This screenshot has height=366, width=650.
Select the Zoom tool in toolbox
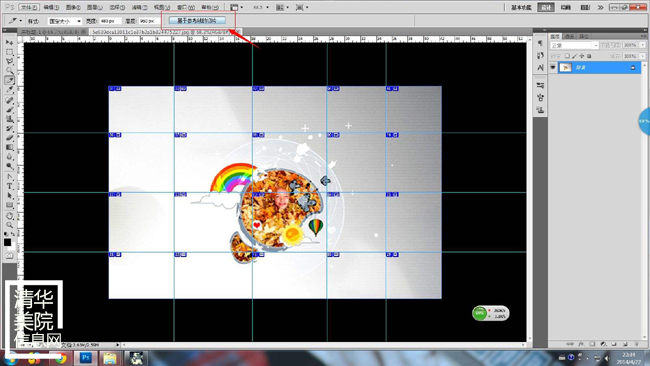9,225
